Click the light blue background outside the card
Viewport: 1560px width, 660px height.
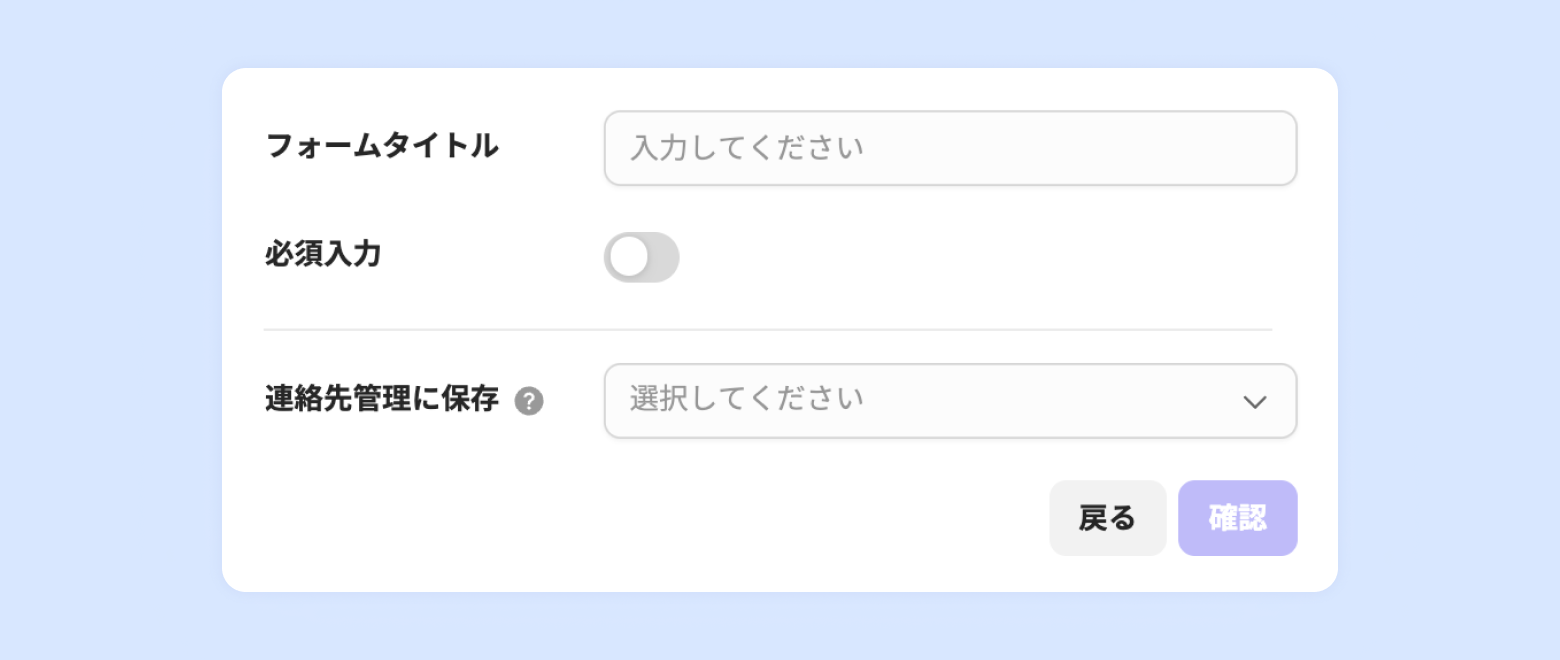[x=110, y=330]
